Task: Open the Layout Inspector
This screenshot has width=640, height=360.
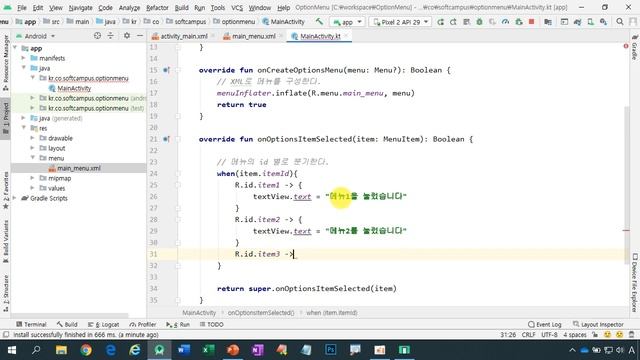Action: pos(598,324)
